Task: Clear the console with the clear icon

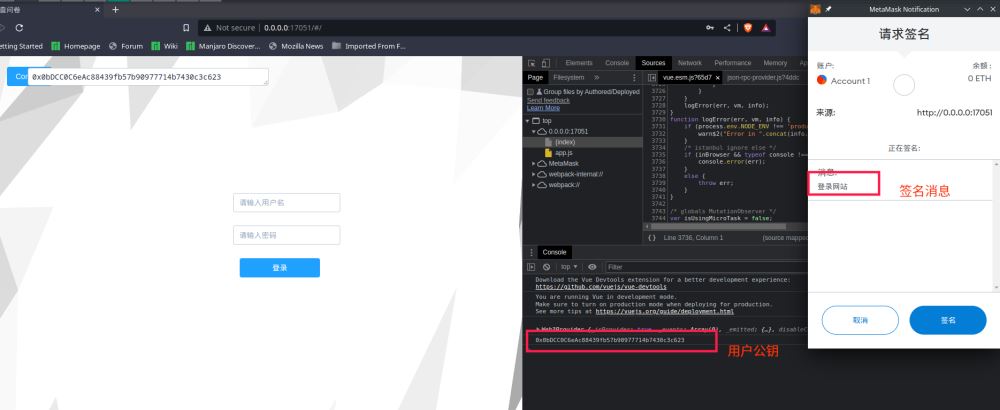Action: point(546,267)
